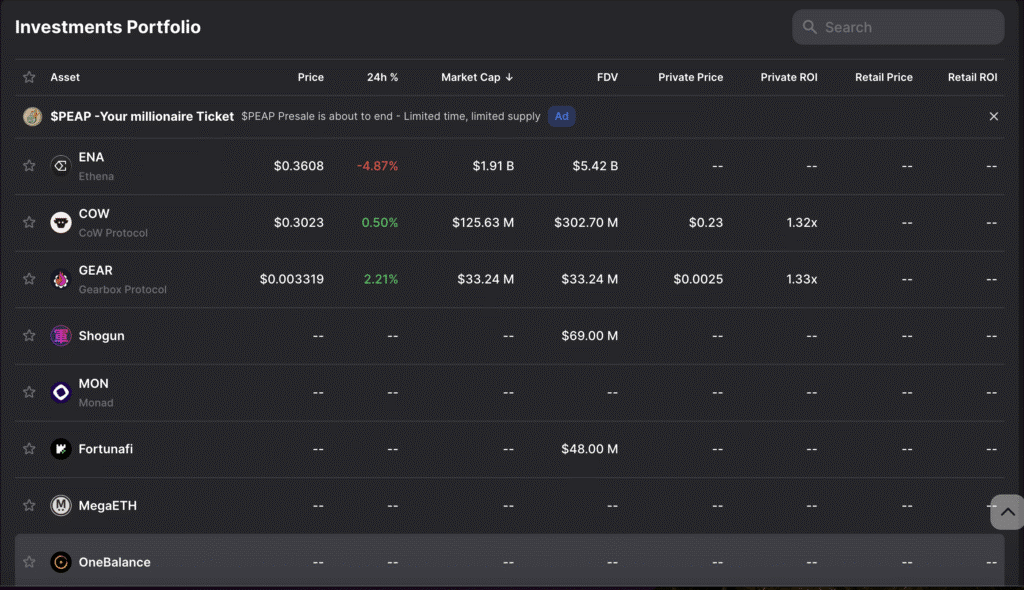Viewport: 1024px width, 590px height.
Task: Sort by the 24h % column header
Action: pos(382,77)
